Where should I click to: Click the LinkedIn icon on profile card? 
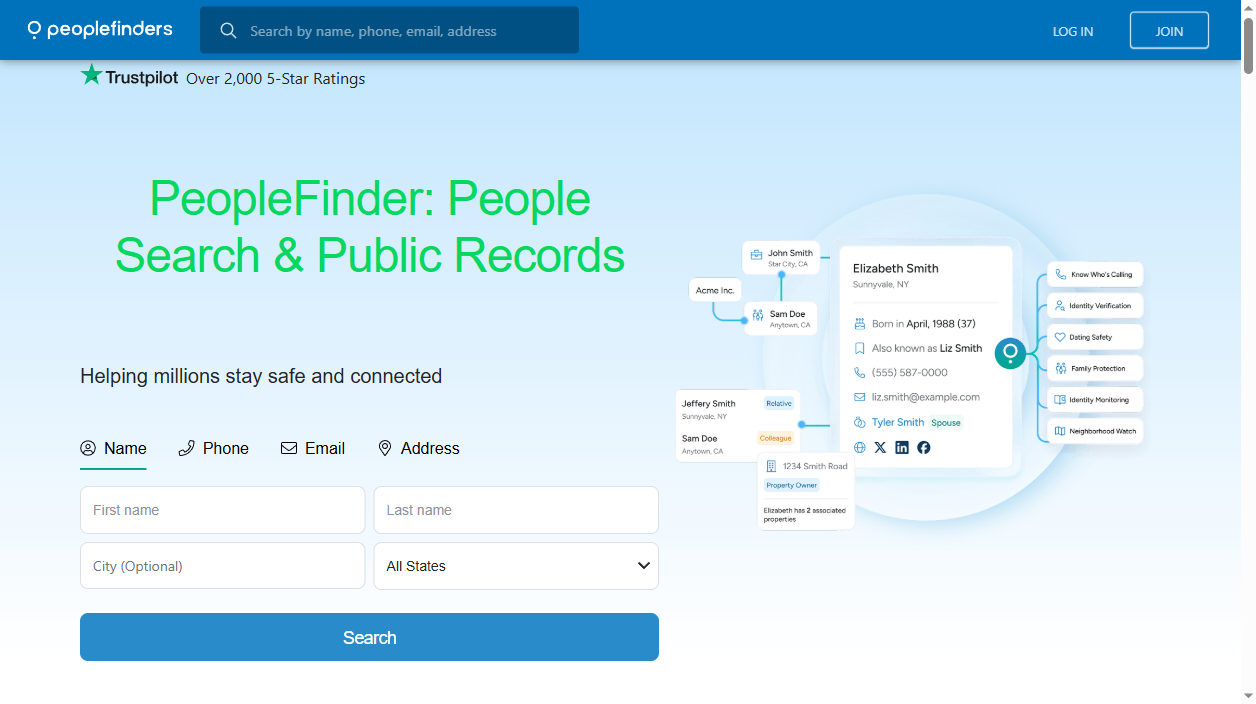pos(902,447)
